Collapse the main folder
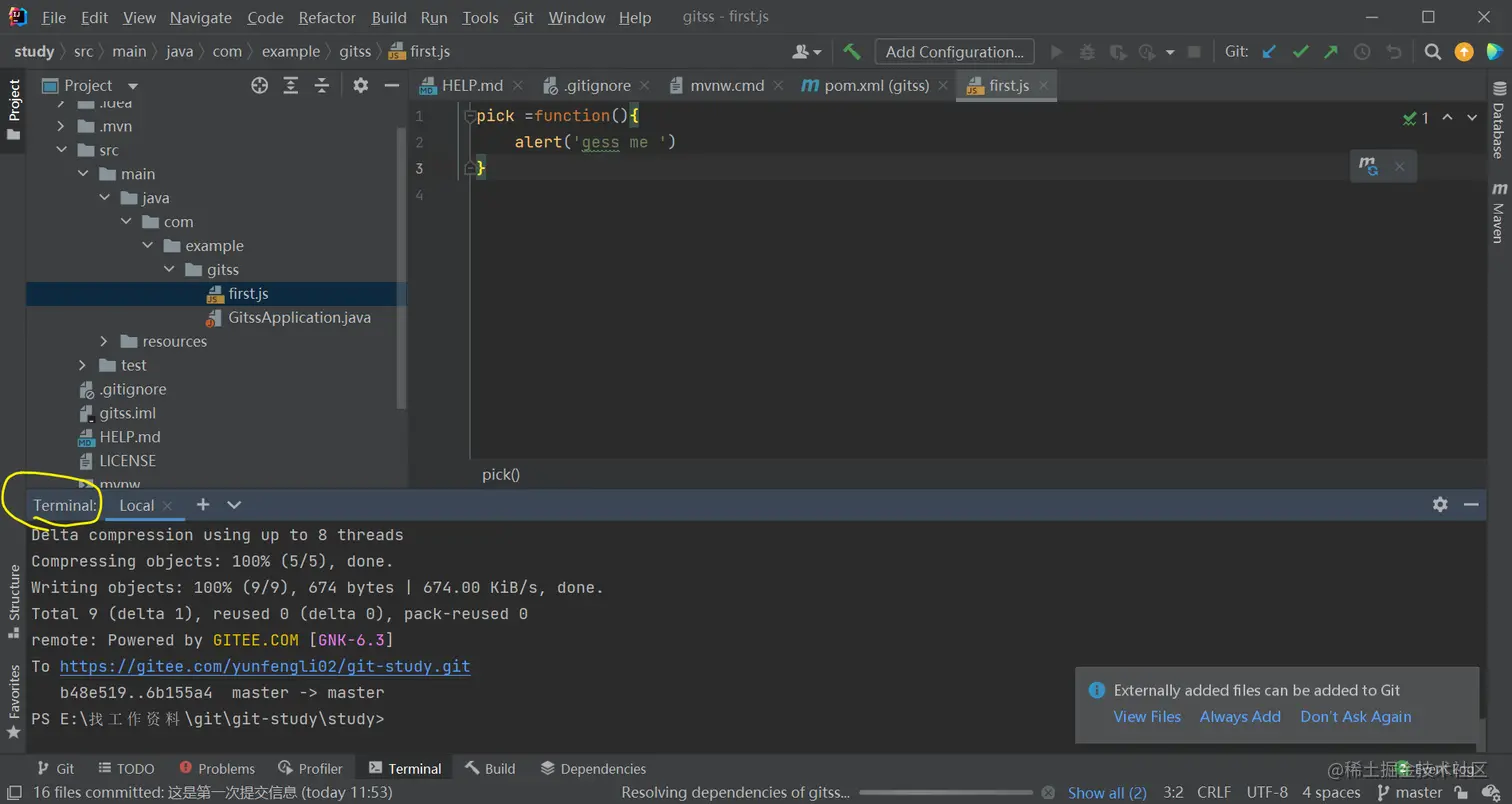 pyautogui.click(x=83, y=174)
